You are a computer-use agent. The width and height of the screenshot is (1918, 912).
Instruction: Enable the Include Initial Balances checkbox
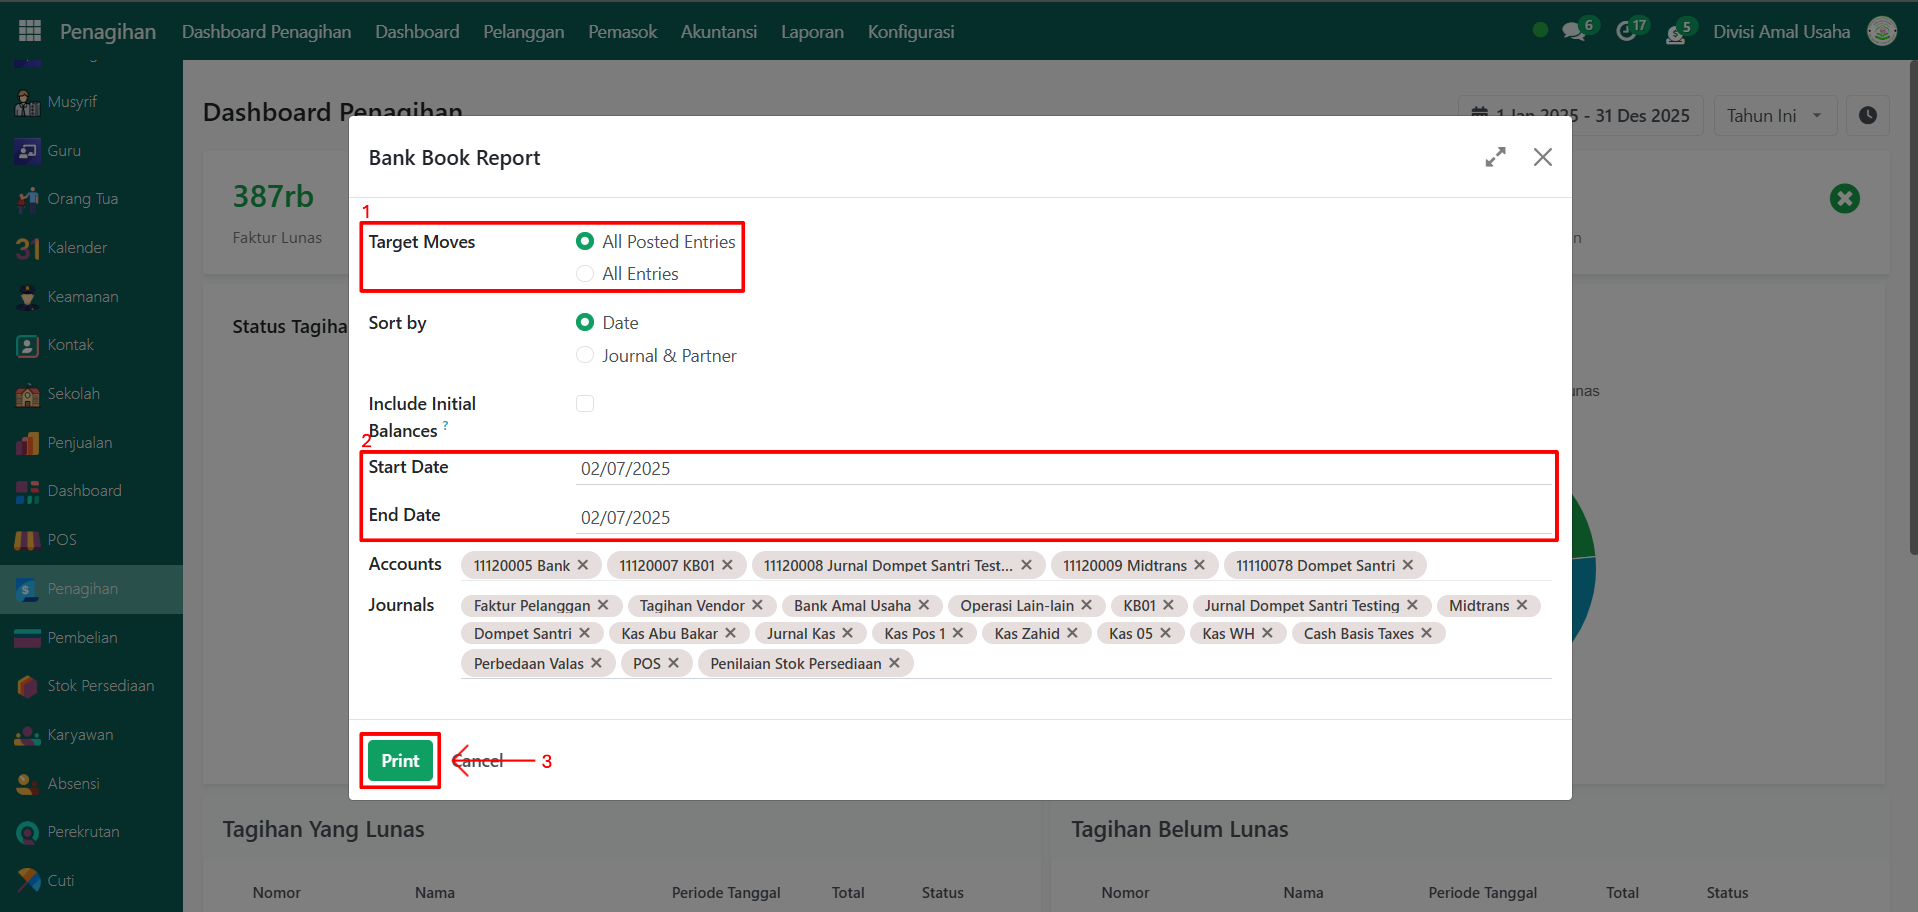[x=585, y=404]
